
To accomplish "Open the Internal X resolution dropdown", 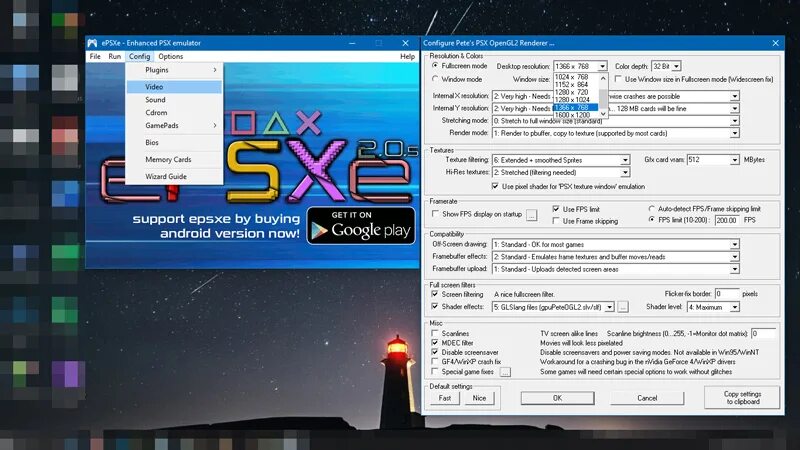I will point(734,96).
